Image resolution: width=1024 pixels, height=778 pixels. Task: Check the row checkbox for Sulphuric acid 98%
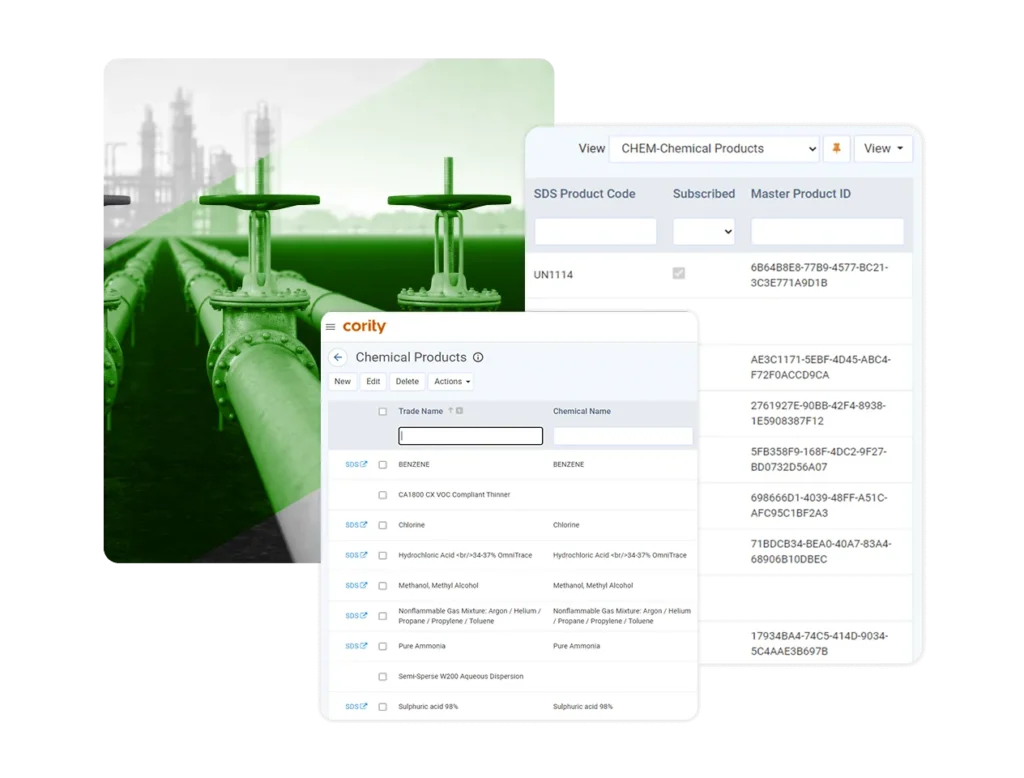[x=381, y=706]
